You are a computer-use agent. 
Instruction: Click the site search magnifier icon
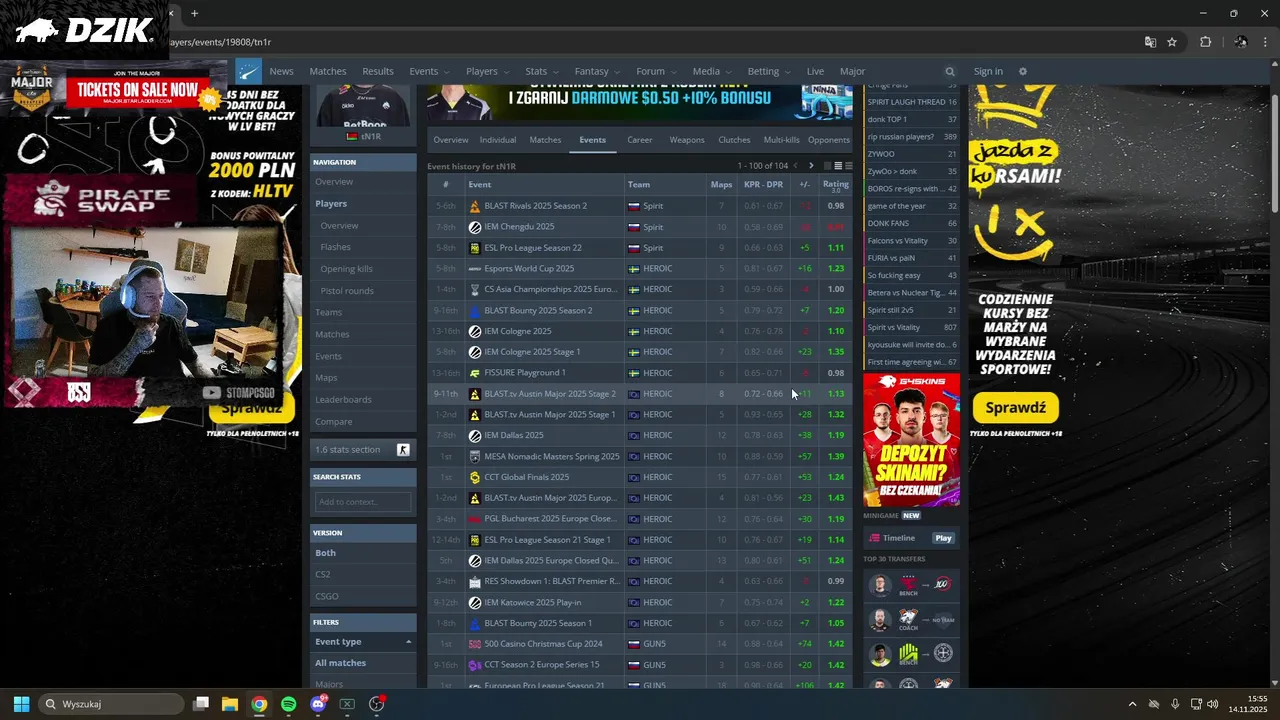[x=950, y=72]
